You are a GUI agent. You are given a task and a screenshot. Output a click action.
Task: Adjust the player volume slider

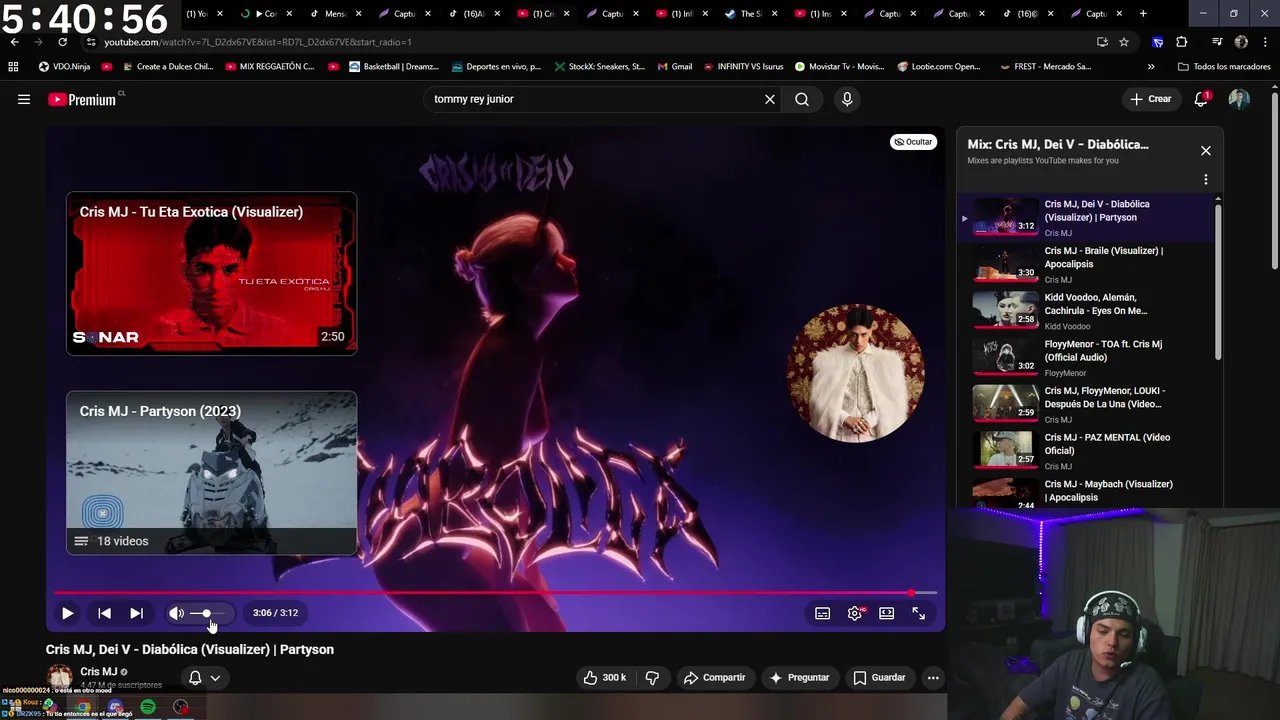click(x=207, y=613)
